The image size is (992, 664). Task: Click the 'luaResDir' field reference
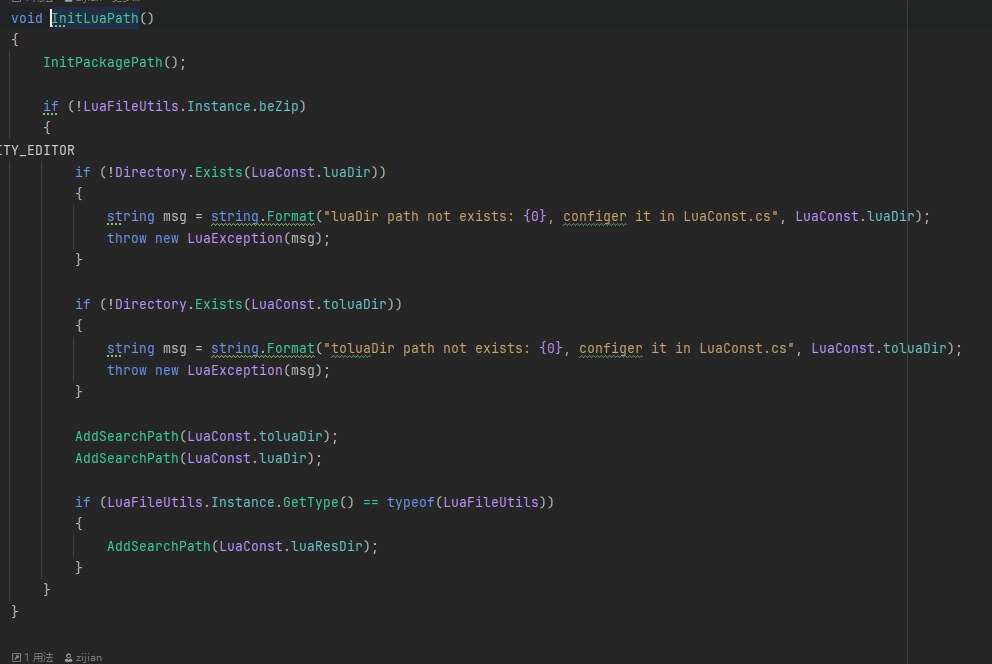tap(326, 546)
